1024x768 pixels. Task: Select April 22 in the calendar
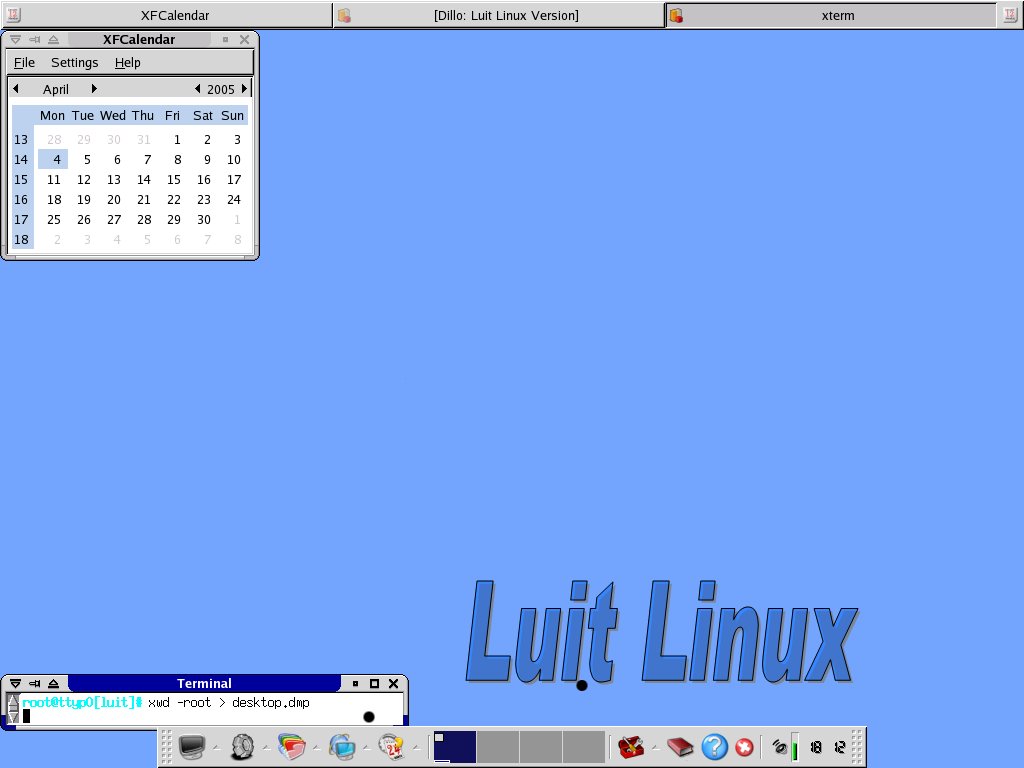(x=174, y=200)
